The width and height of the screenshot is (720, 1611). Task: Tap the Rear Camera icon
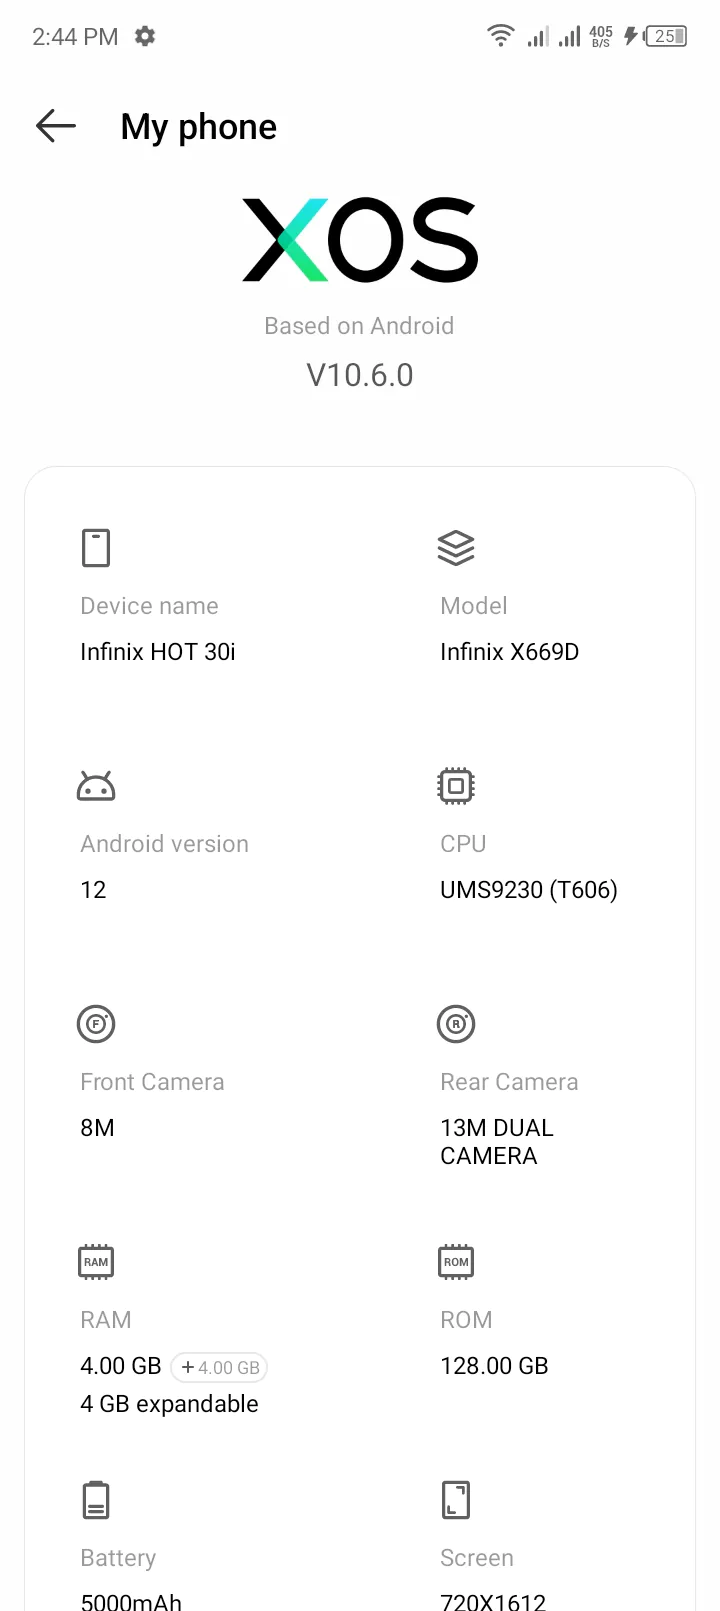click(x=456, y=1024)
